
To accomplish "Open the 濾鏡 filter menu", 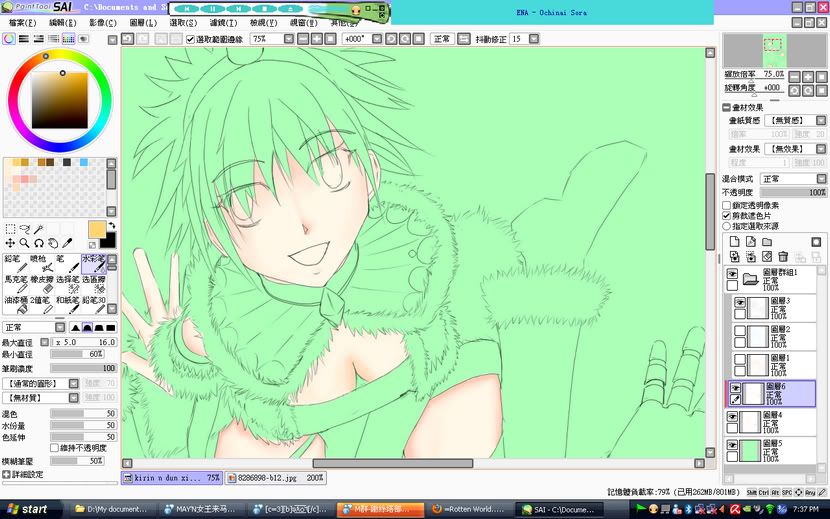I will [x=223, y=23].
